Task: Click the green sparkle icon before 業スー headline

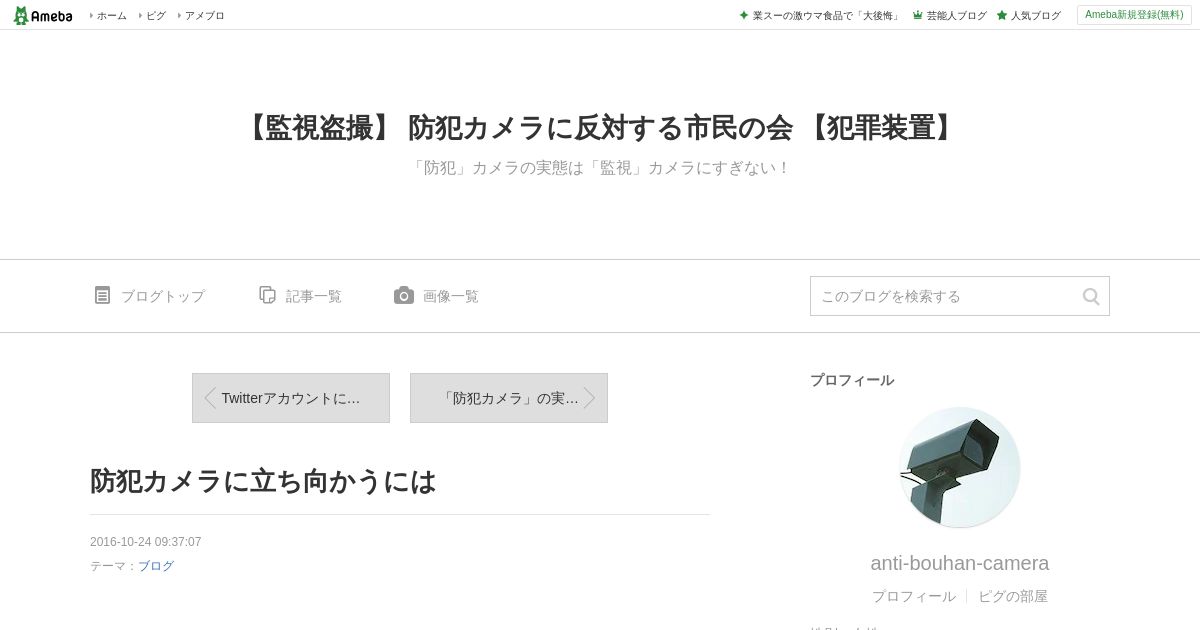Action: coord(744,15)
